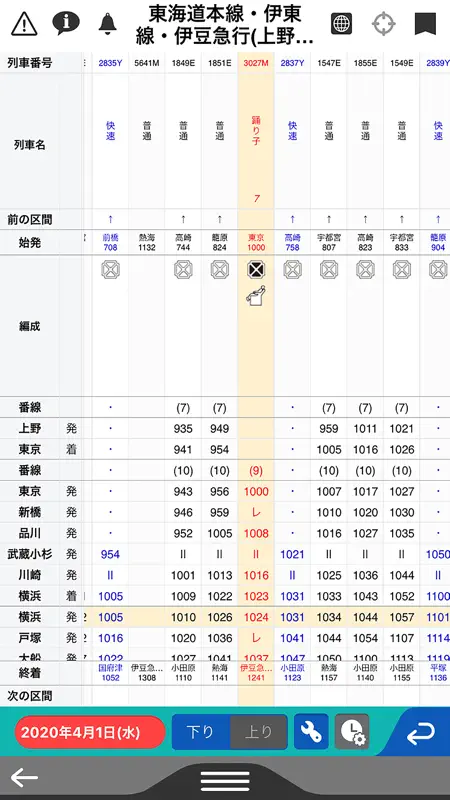Open the date picker 2020年4月1日(水)
This screenshot has width=450, height=800.
(90, 732)
